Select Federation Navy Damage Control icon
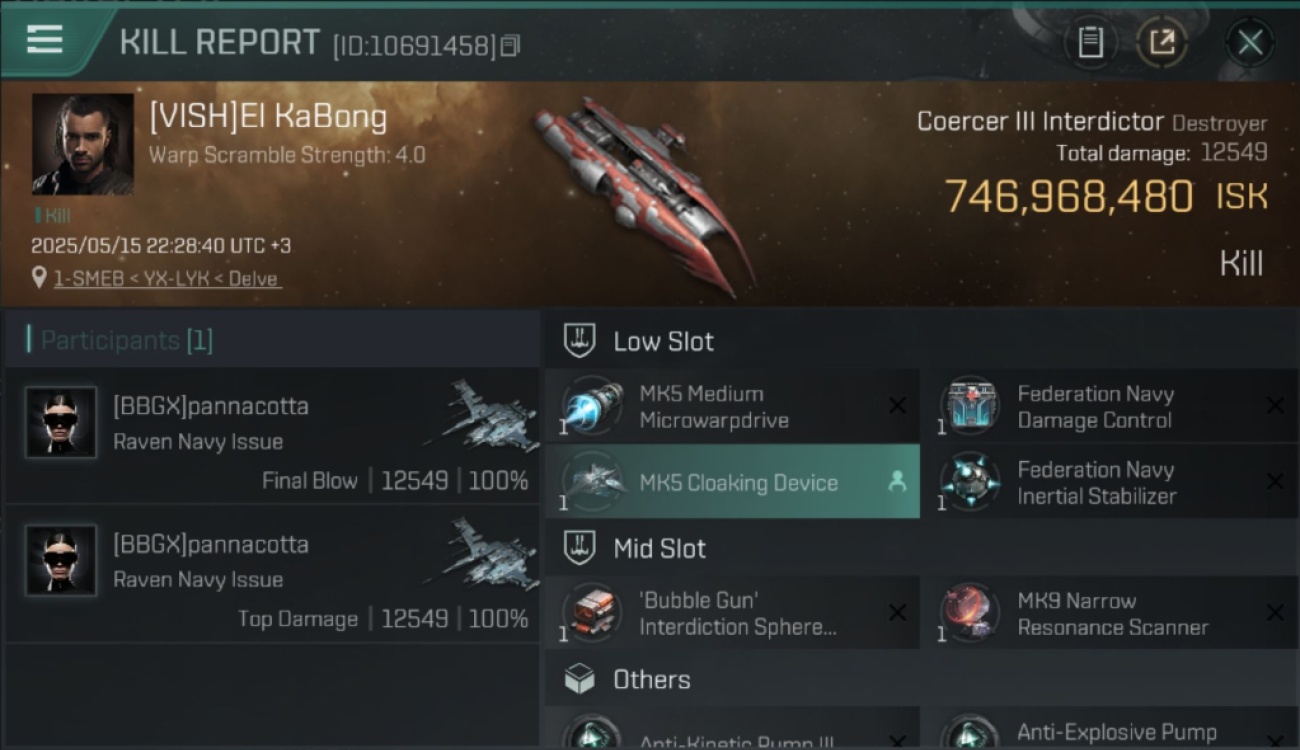This screenshot has width=1300, height=750. (970, 407)
